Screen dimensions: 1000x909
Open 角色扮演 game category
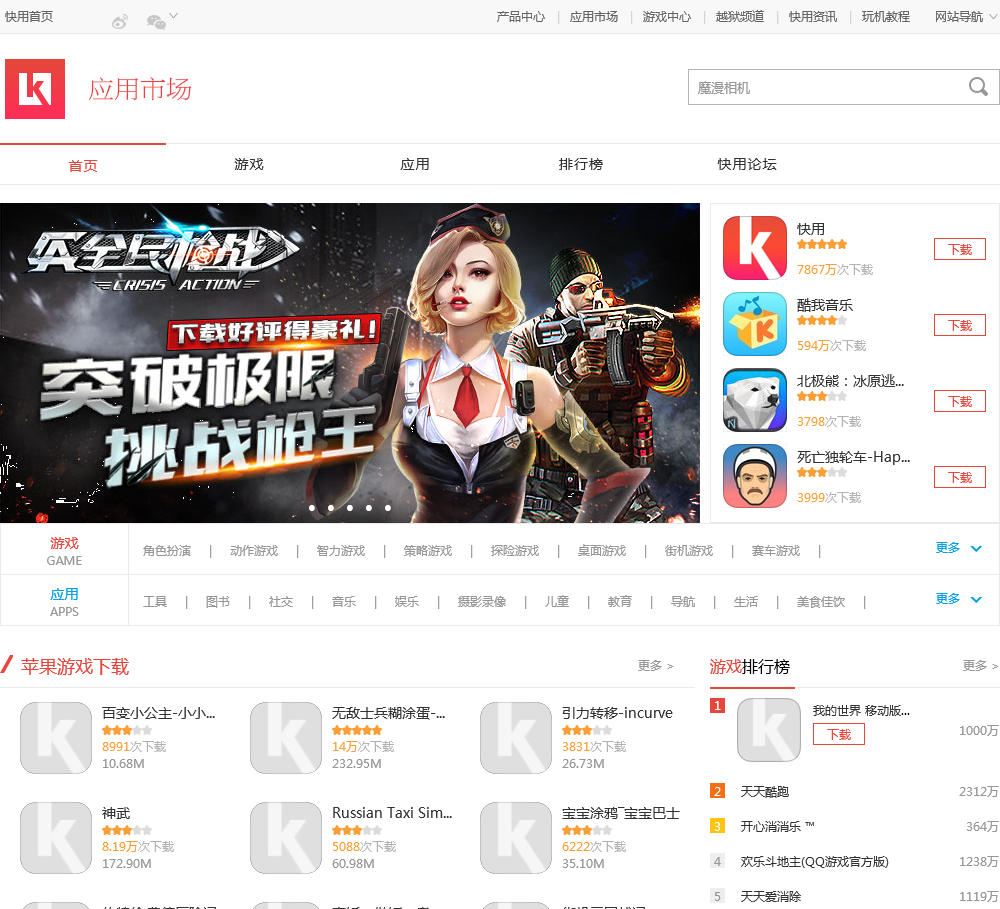pos(166,551)
